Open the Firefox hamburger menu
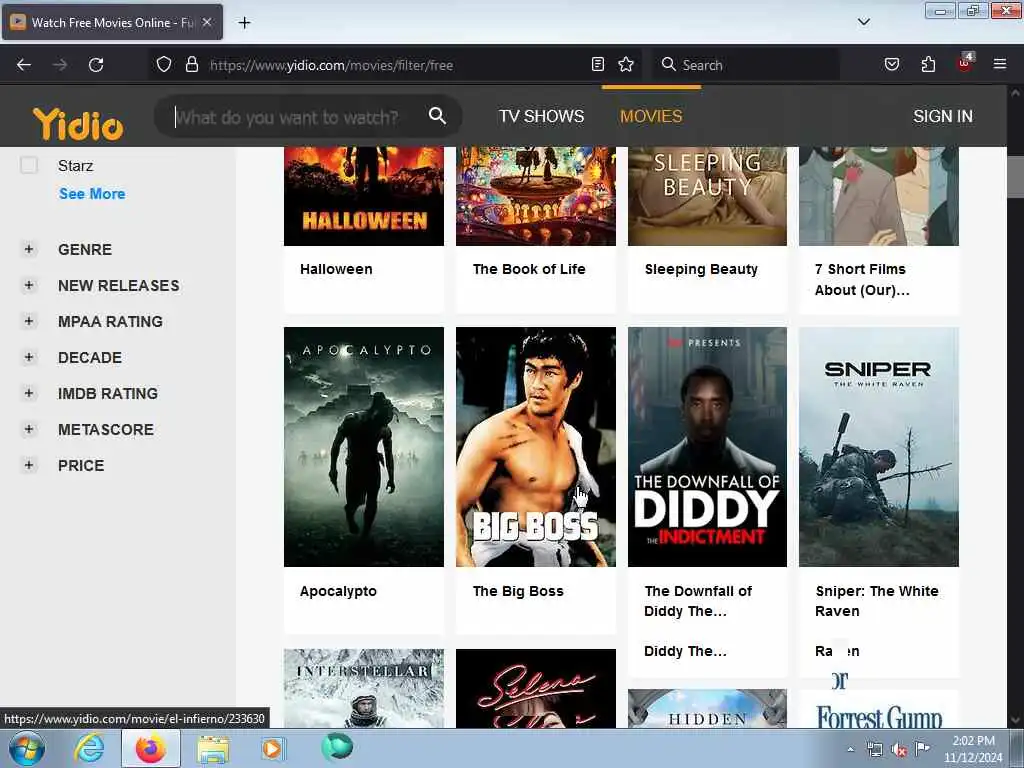Screen dimensions: 1024x768 click(x=1000, y=64)
